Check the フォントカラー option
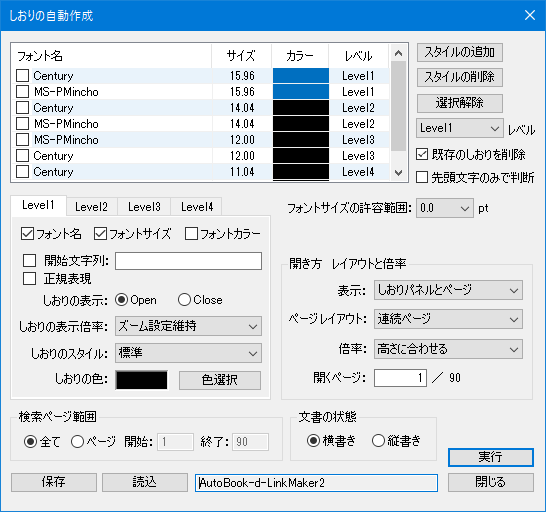This screenshot has width=546, height=512. click(x=191, y=234)
